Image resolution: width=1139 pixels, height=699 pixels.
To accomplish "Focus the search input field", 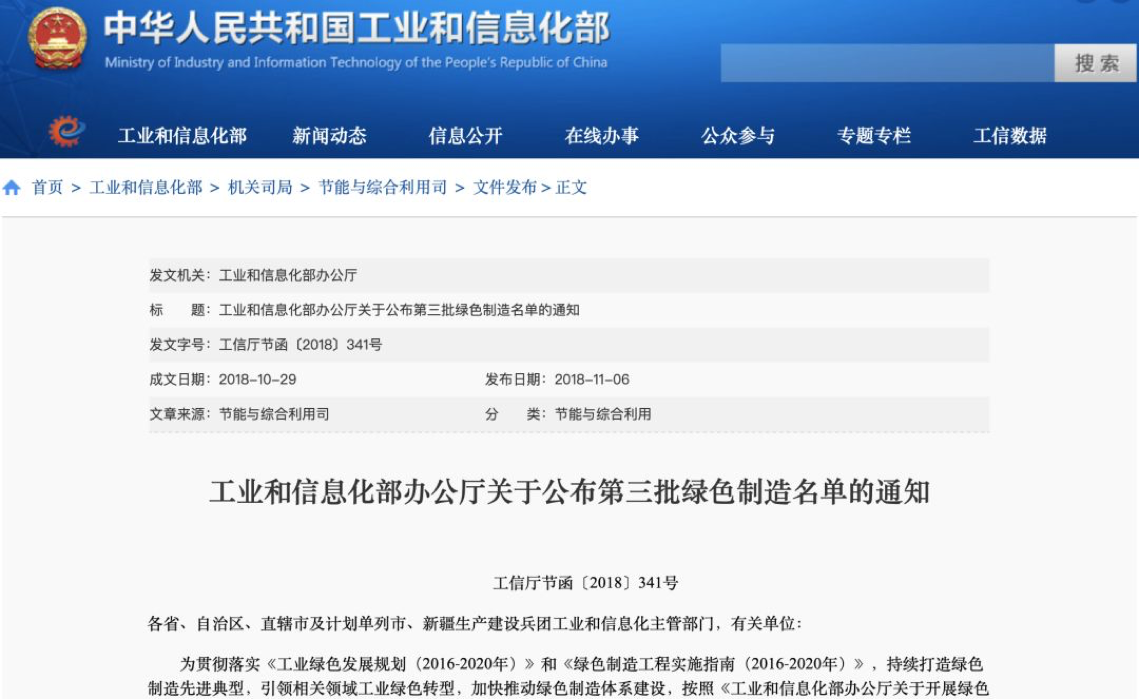I will tap(887, 63).
